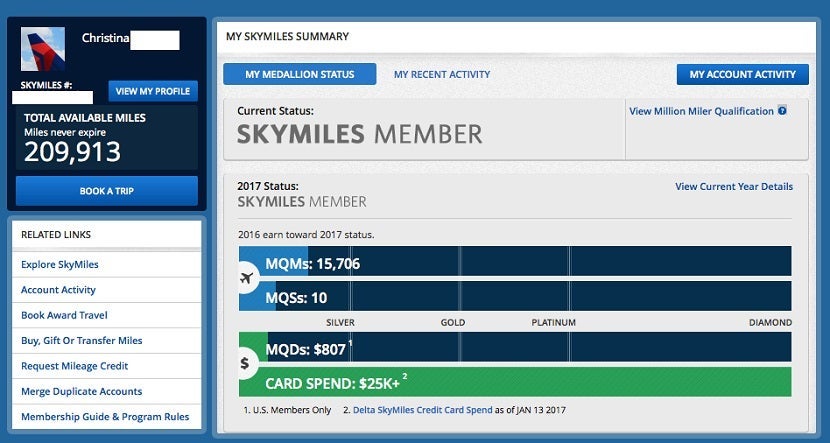Open View Current Year Details link
The width and height of the screenshot is (830, 443).
pos(733,186)
